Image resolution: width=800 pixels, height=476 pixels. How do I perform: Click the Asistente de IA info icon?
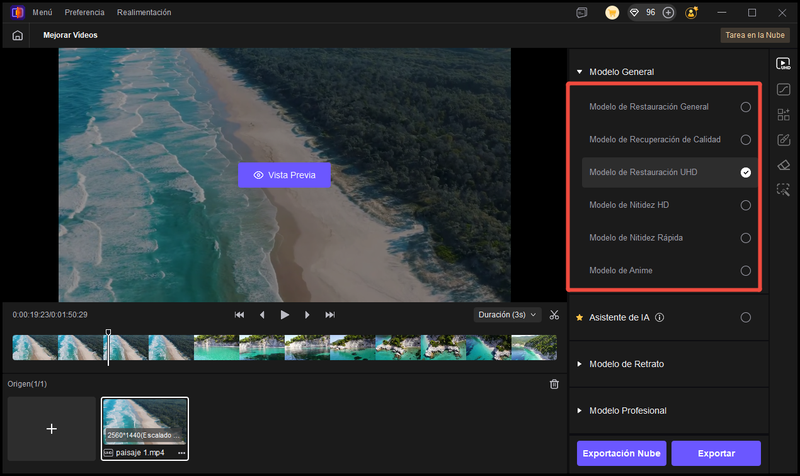(660, 318)
